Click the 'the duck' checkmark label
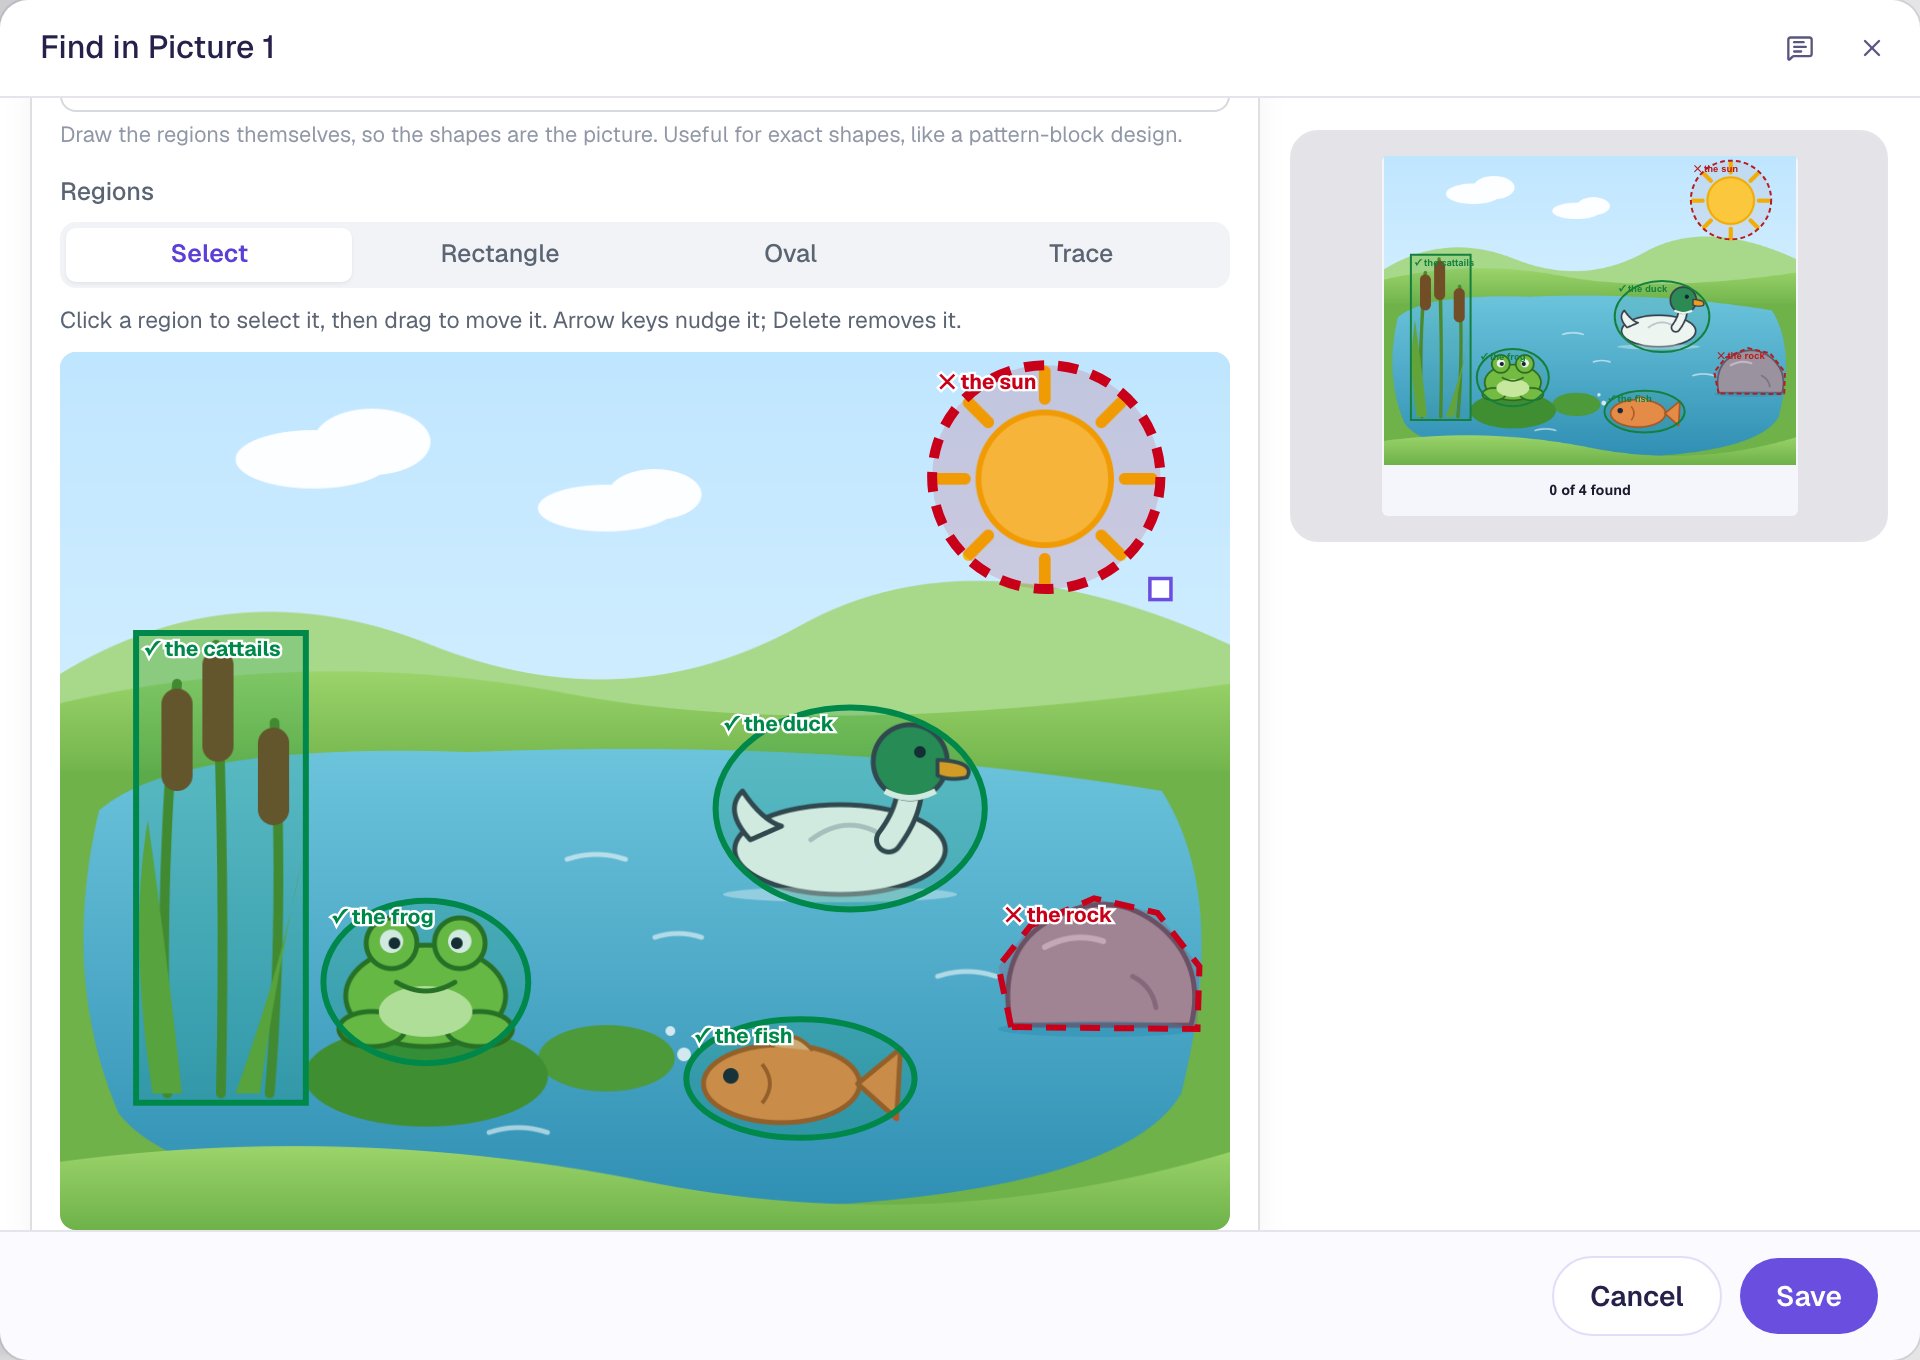The width and height of the screenshot is (1920, 1360). [779, 724]
